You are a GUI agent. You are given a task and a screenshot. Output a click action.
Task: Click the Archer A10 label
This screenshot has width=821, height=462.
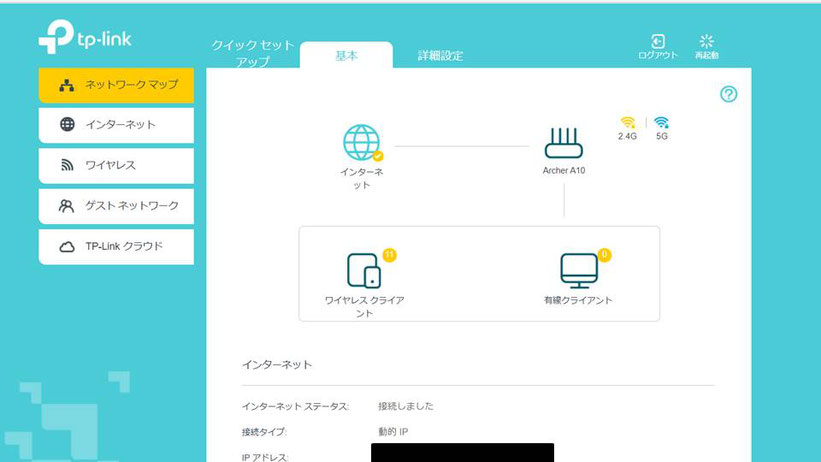point(564,170)
